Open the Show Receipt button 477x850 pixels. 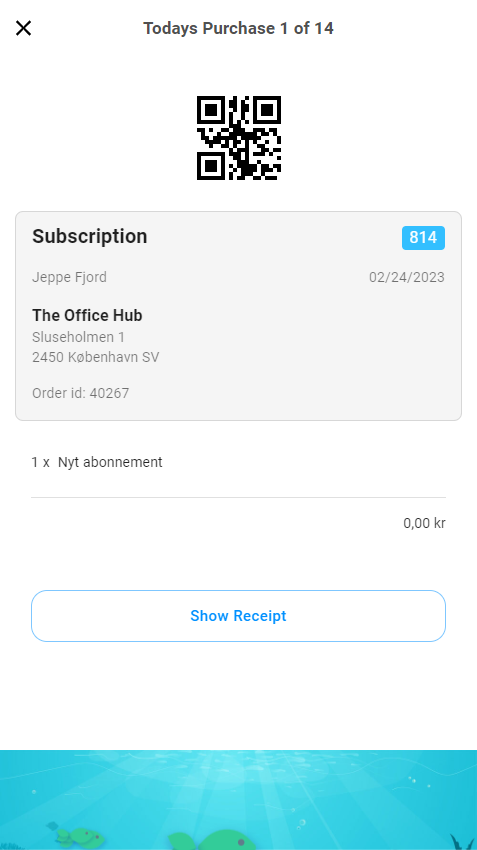(x=238, y=616)
